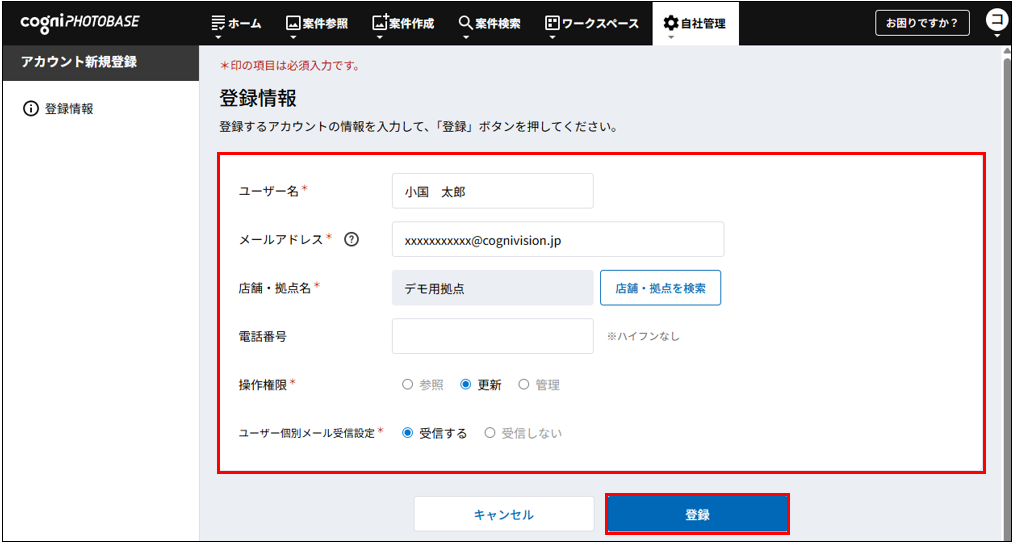Expand the dropdown arrow under 案件作成

click(x=379, y=38)
